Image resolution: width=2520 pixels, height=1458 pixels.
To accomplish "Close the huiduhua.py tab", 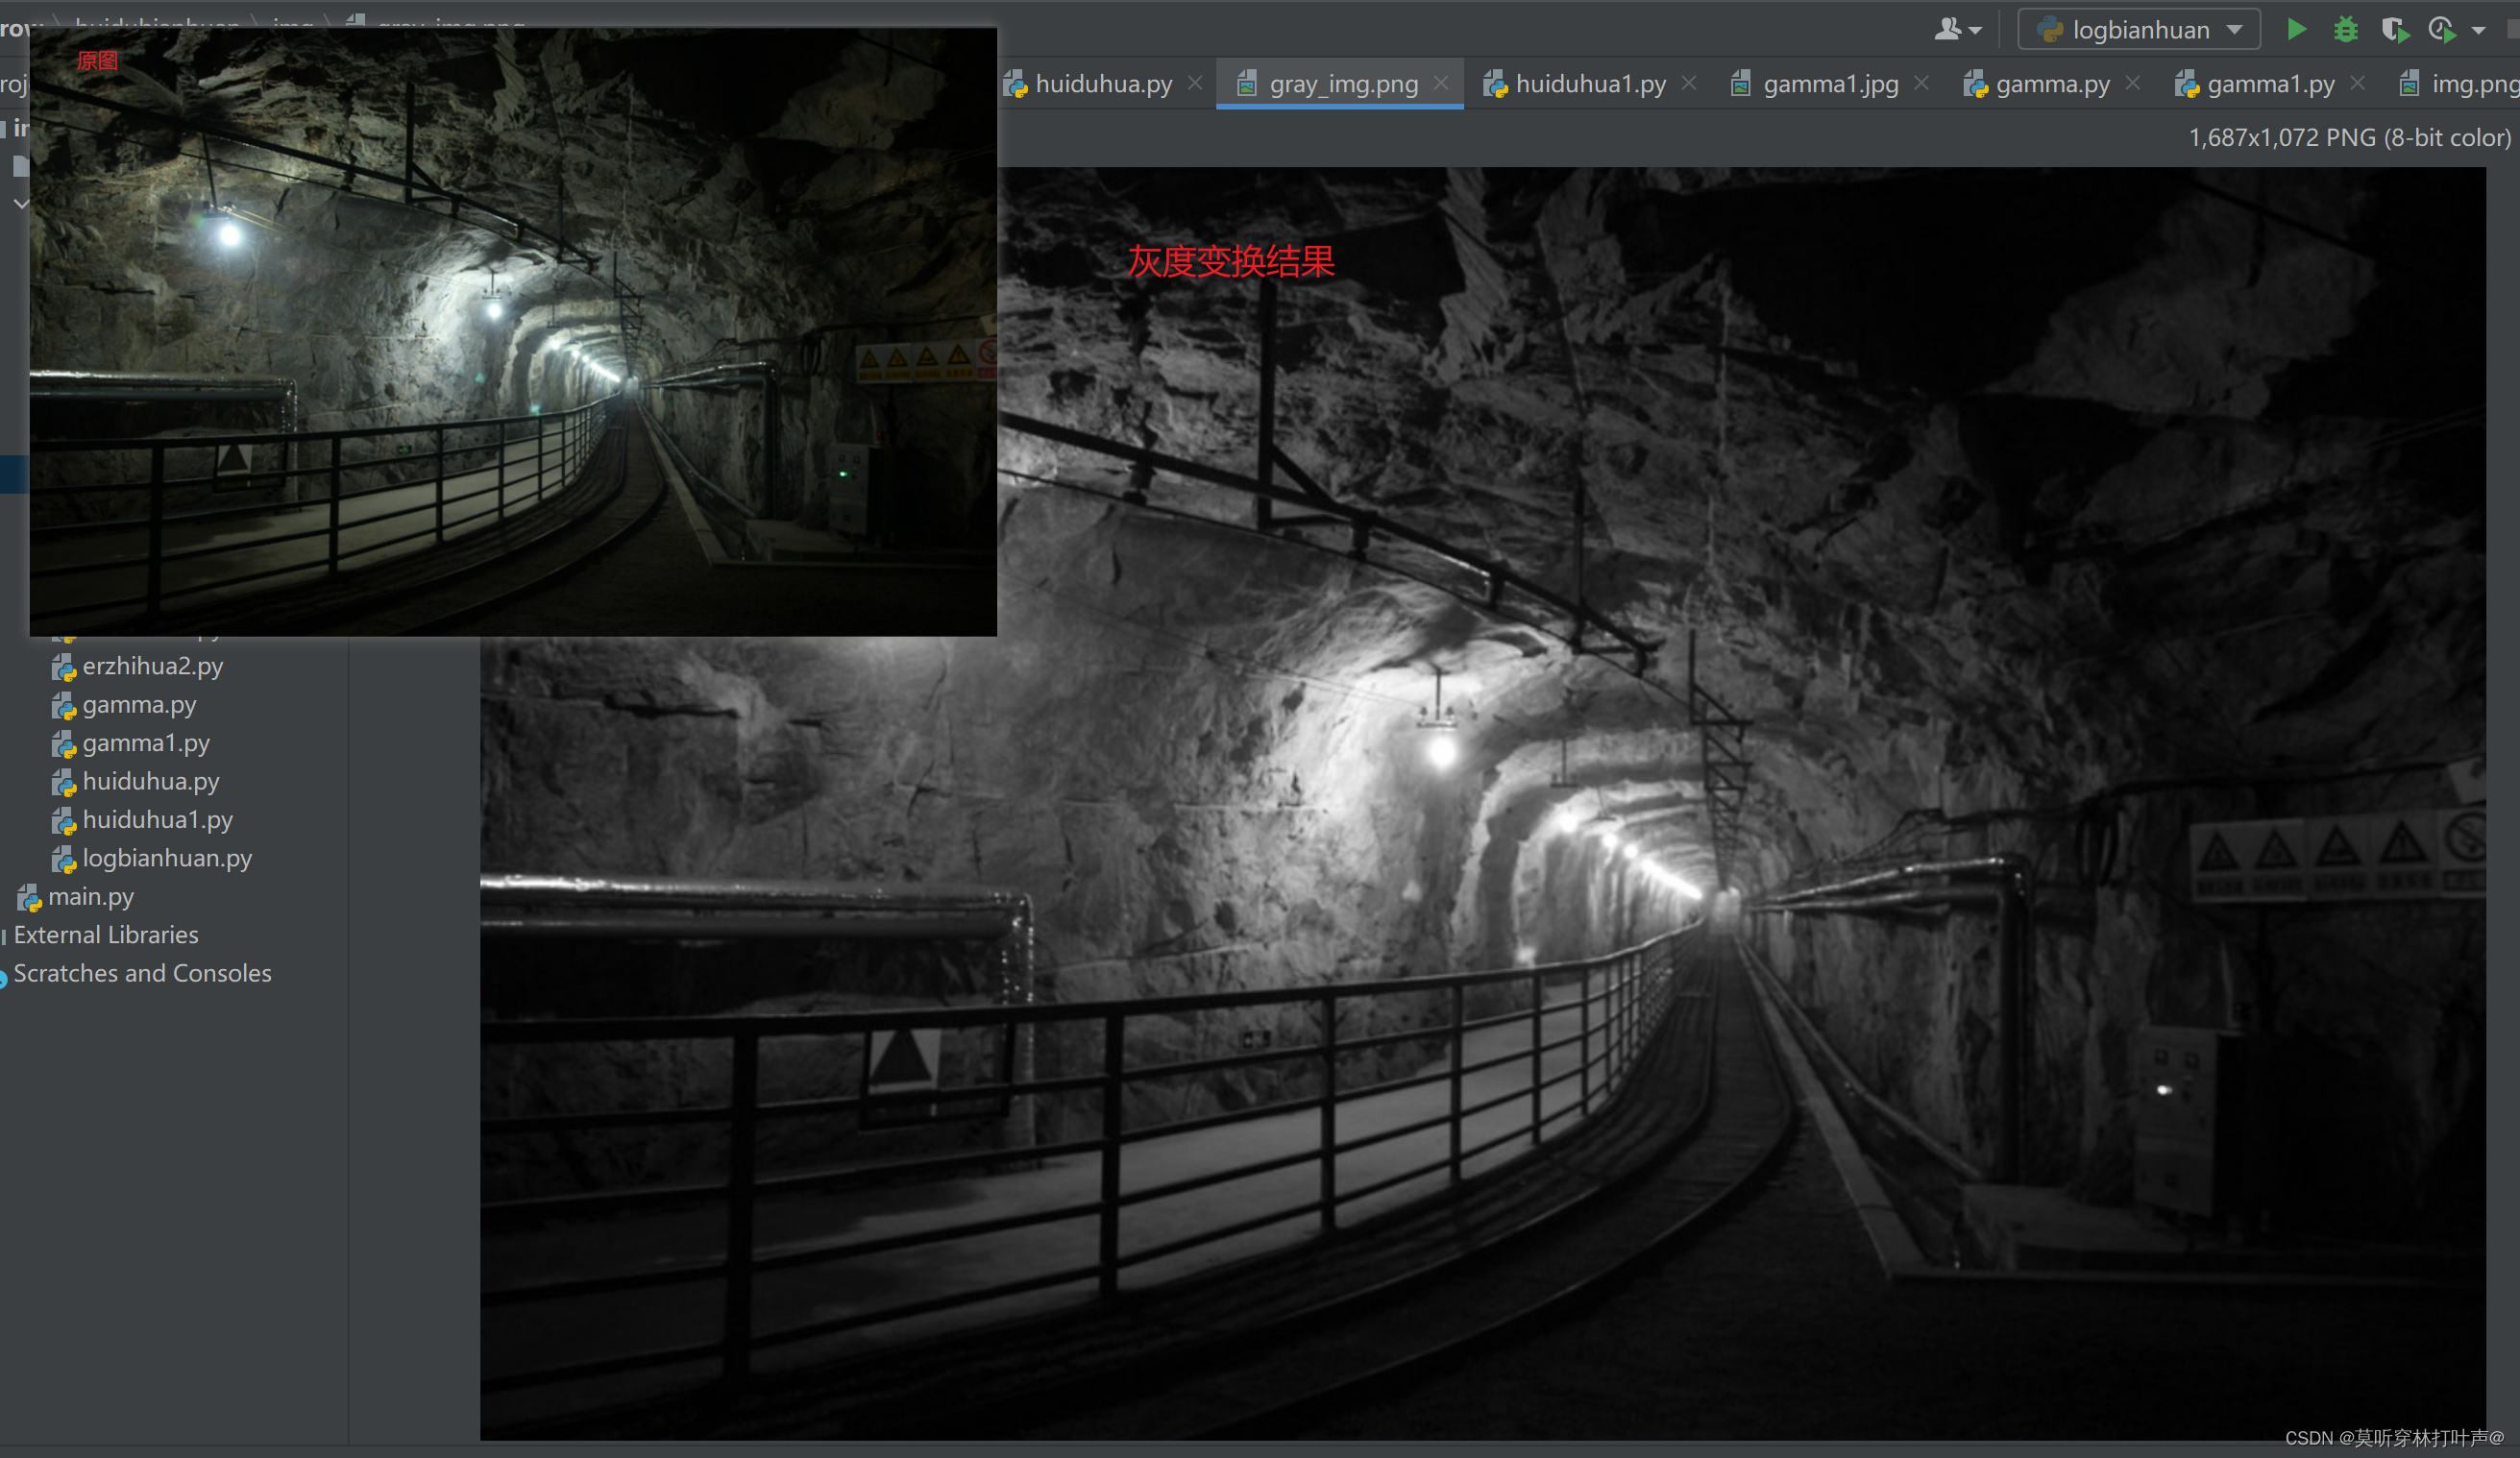I will pos(1195,83).
